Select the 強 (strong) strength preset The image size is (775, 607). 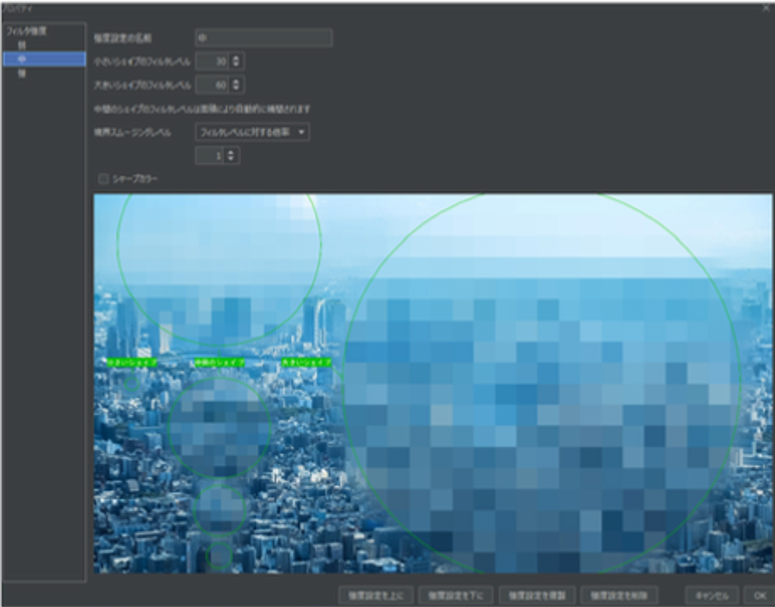click(22, 73)
